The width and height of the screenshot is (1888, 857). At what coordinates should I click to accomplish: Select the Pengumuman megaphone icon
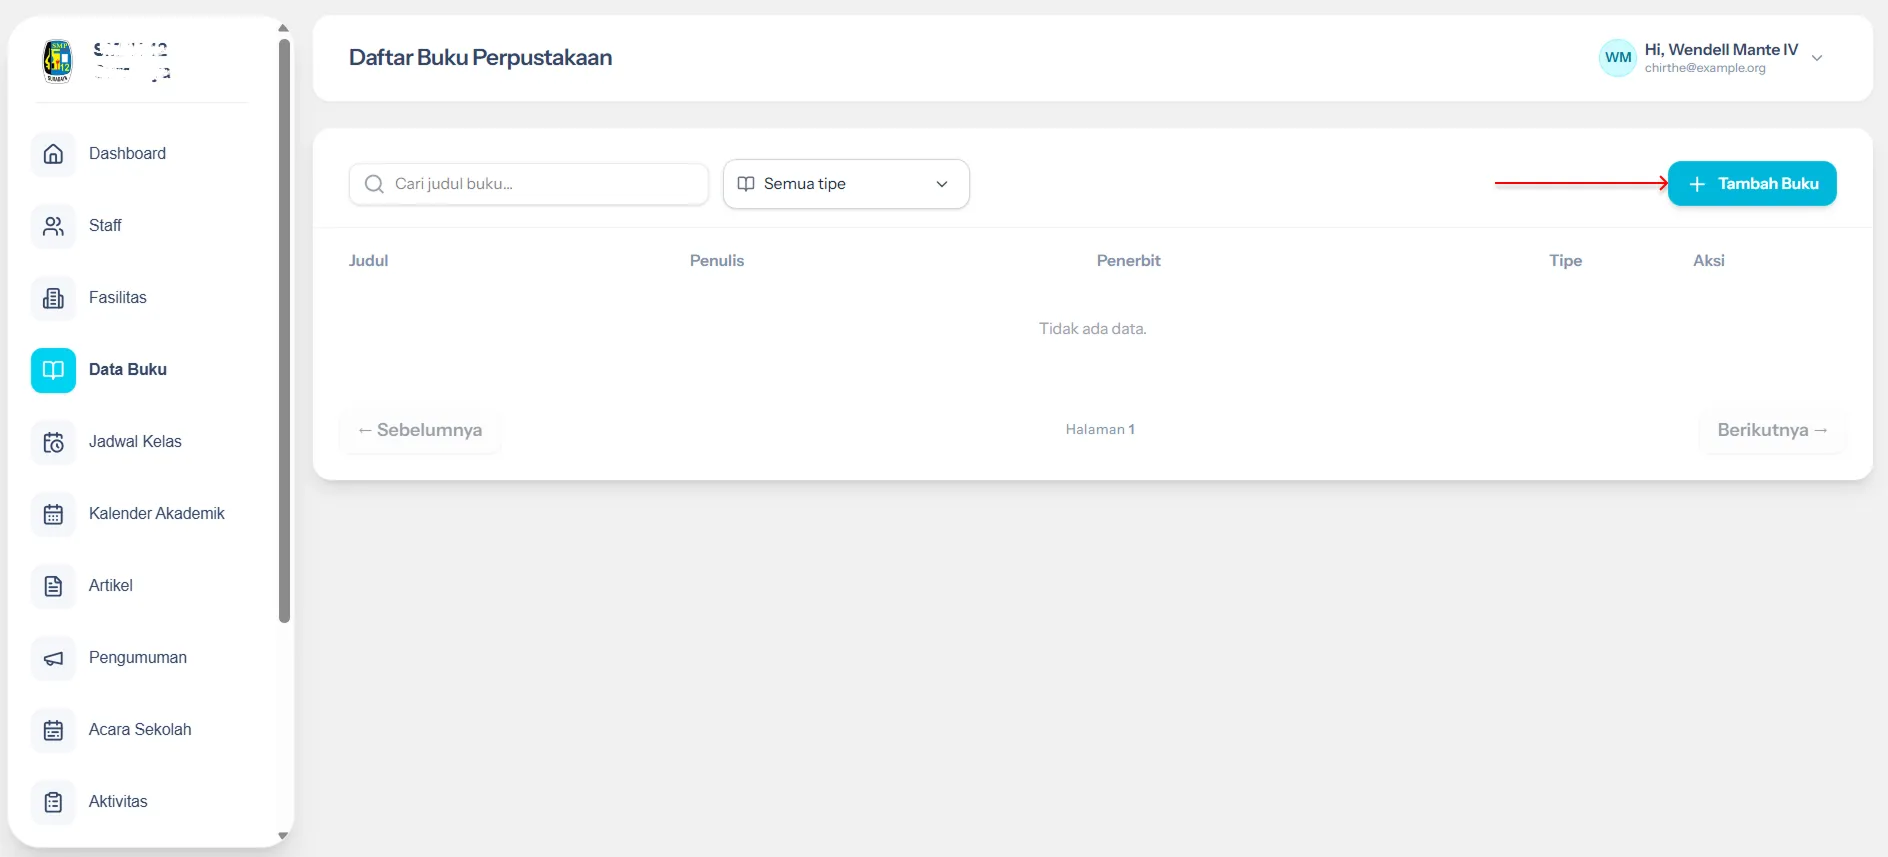click(53, 658)
